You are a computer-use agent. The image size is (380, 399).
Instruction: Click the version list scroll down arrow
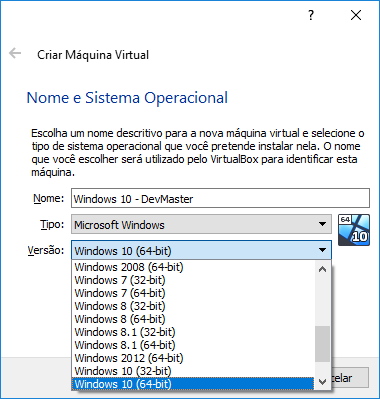(x=322, y=382)
